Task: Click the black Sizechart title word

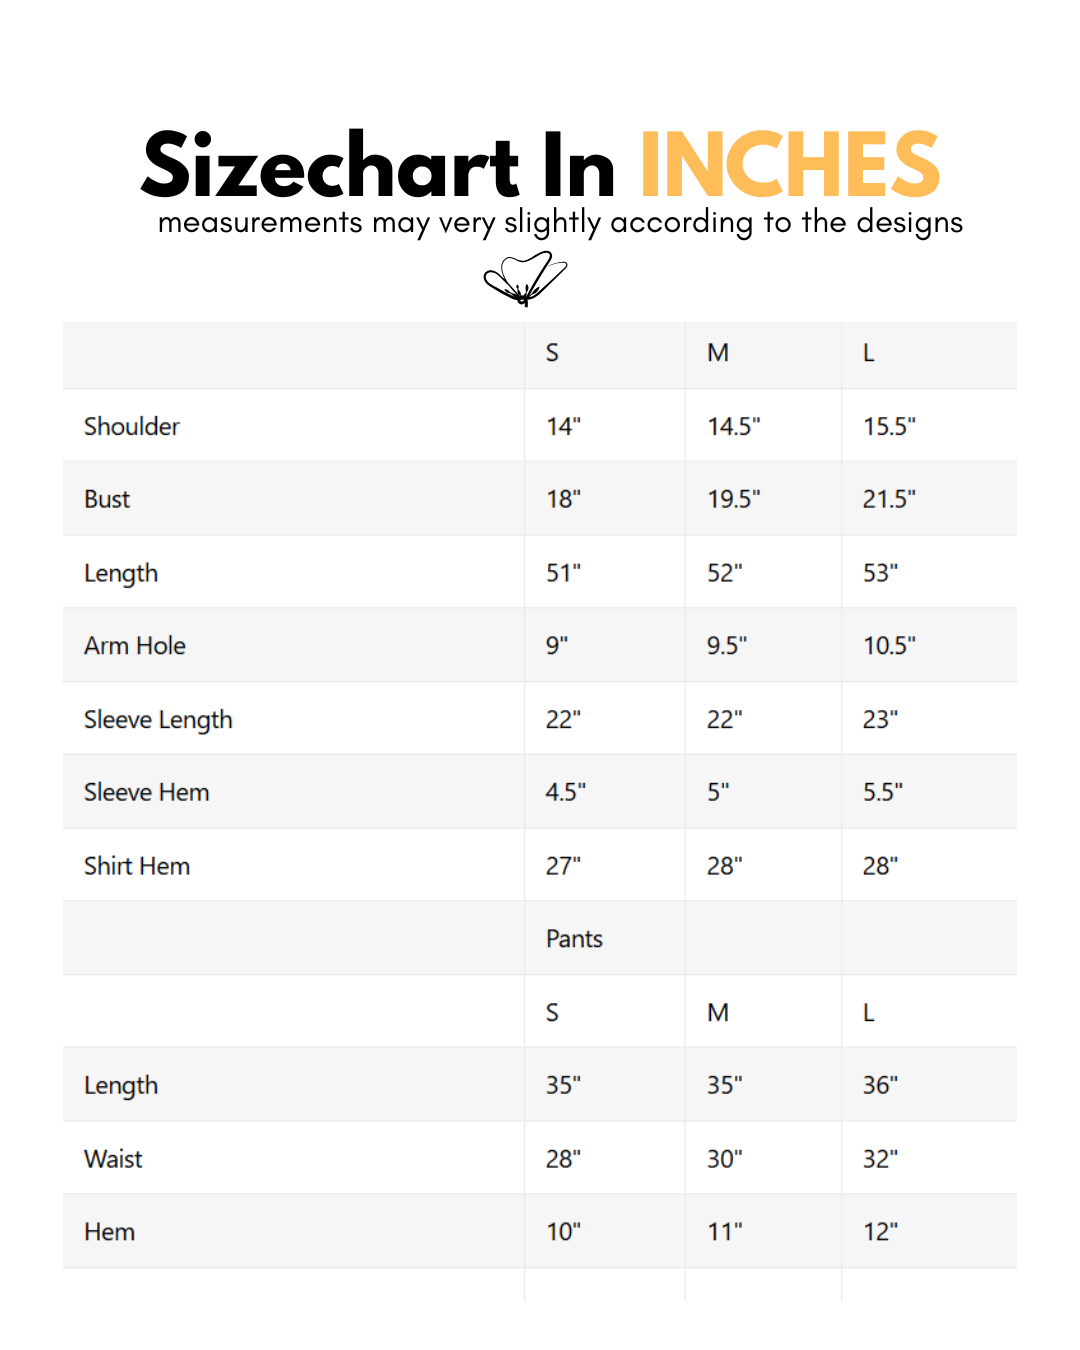Action: point(330,166)
